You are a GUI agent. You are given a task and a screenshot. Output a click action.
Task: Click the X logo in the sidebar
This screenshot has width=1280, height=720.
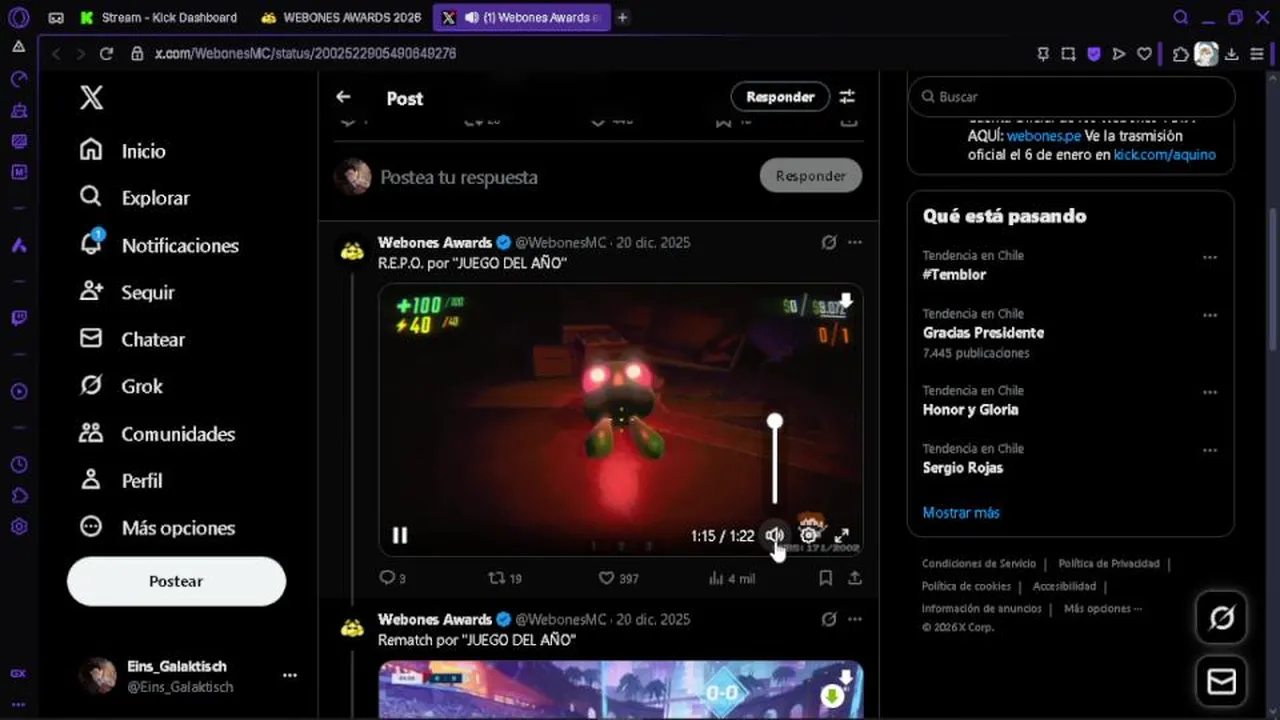(x=91, y=97)
